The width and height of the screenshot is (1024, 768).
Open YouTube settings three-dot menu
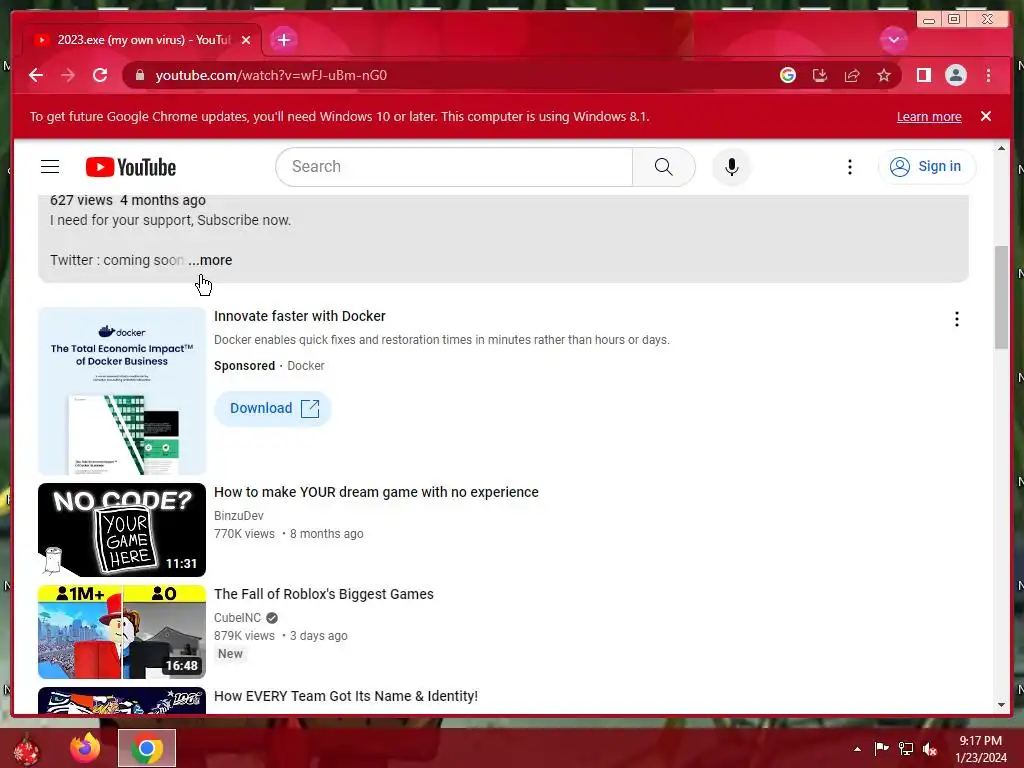point(850,167)
